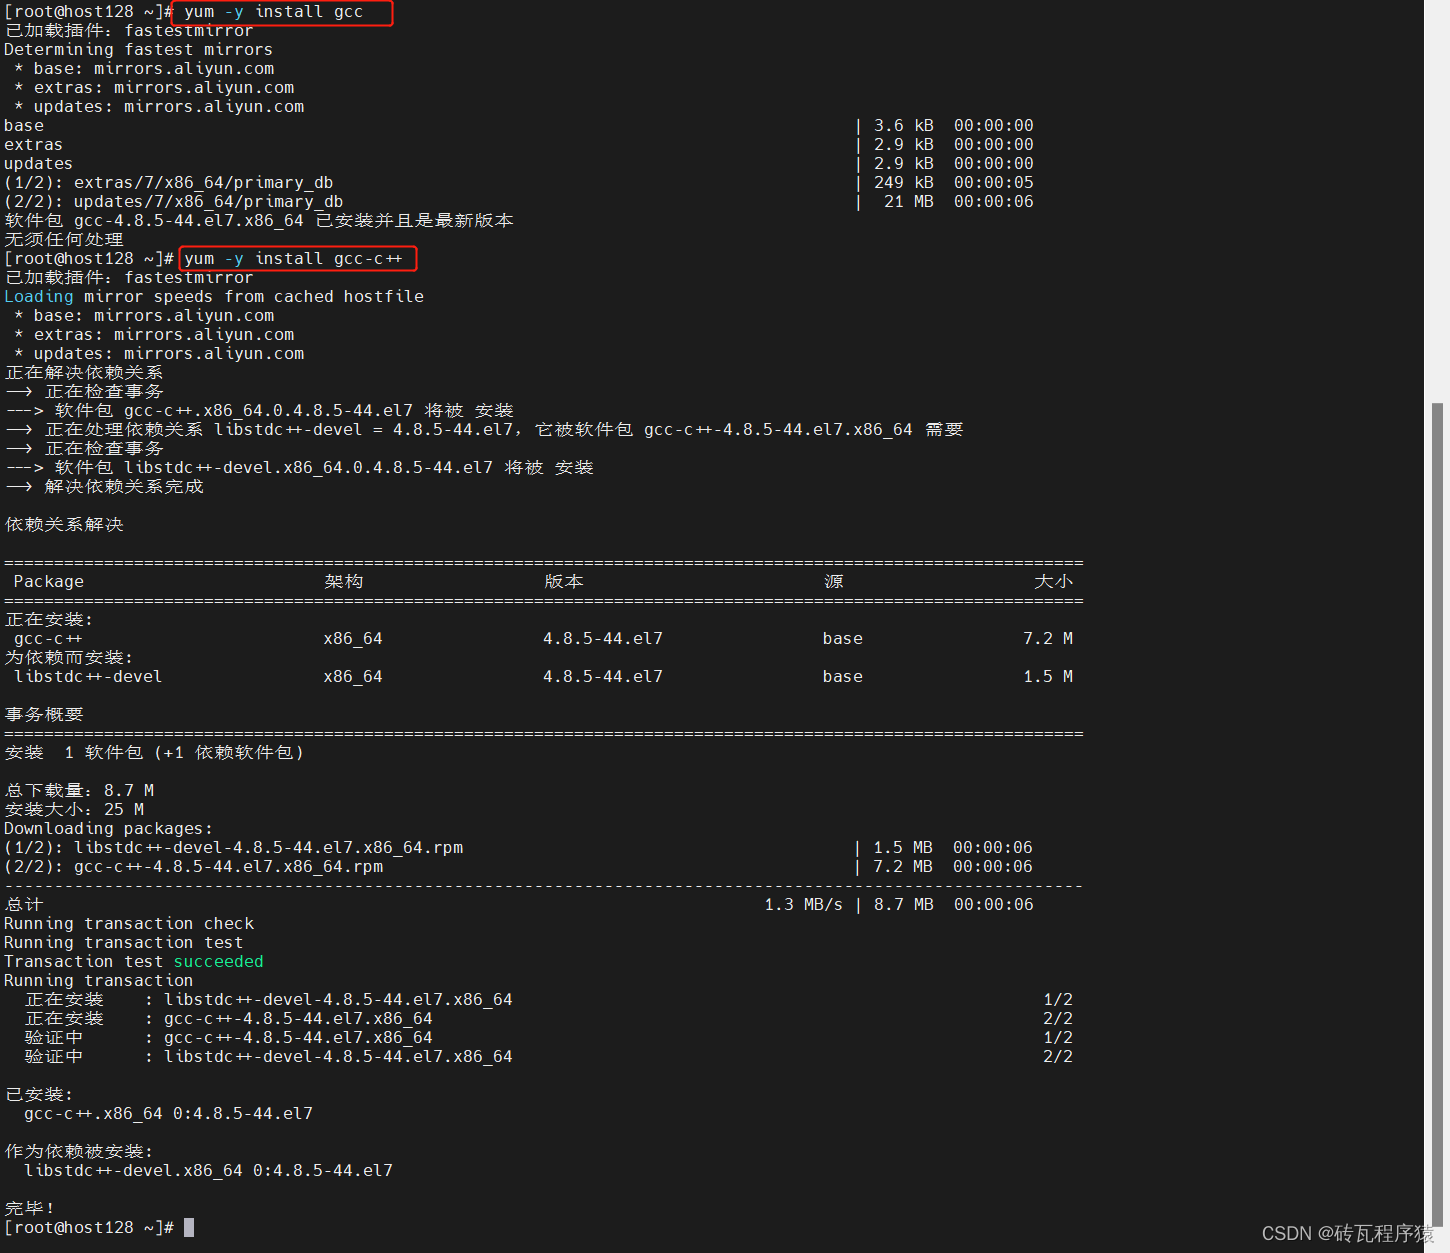Viewport: 1450px width, 1253px height.
Task: Click 'gcc-c++.x86_64 0:4.8.5-44.el7' installed line
Action: click(x=168, y=1114)
